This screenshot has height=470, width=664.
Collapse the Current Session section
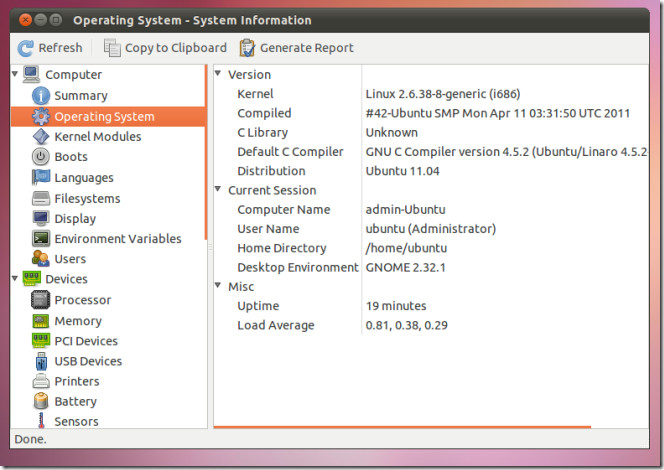click(x=218, y=189)
